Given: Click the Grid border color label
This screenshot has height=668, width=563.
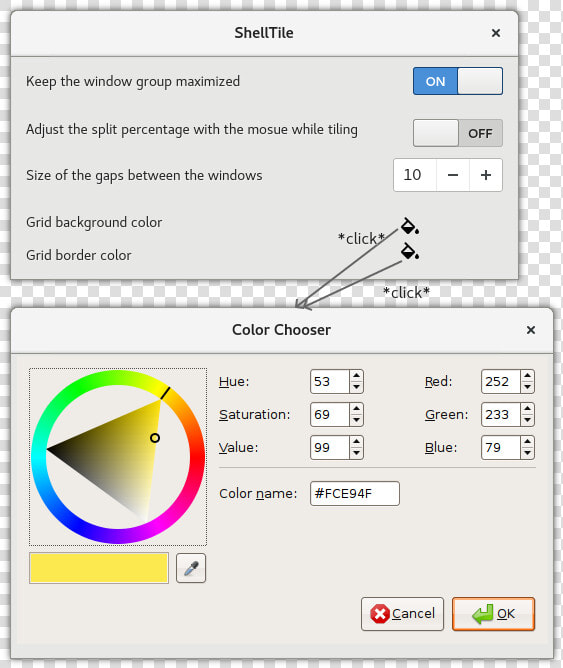Looking at the screenshot, I should [79, 255].
